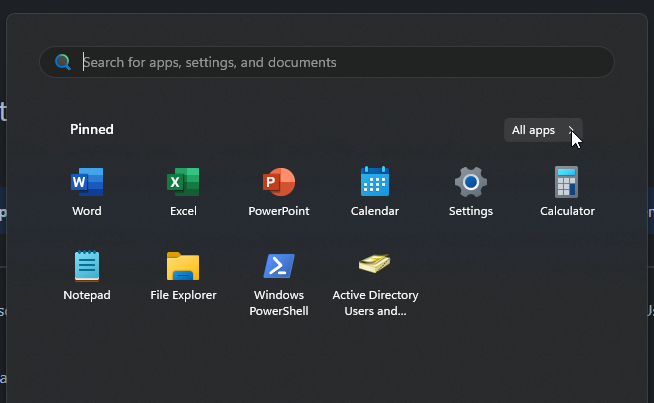654x403 pixels.
Task: Click the "Active Directory Users and..." text label
Action: click(x=375, y=303)
